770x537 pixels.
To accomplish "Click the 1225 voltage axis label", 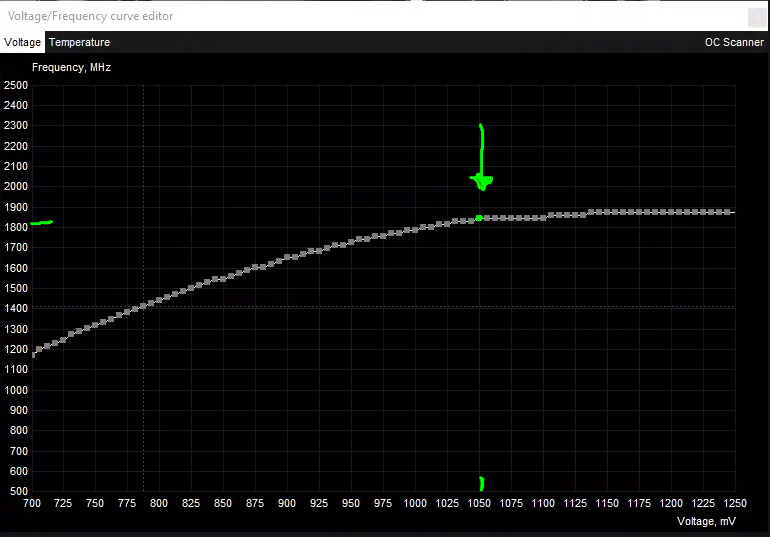I will click(703, 503).
